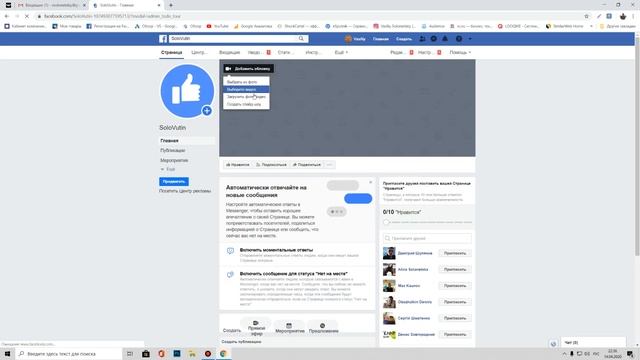The width and height of the screenshot is (640, 360).
Task: Click 'Прямой эфир' live video icon
Action: 256,323
